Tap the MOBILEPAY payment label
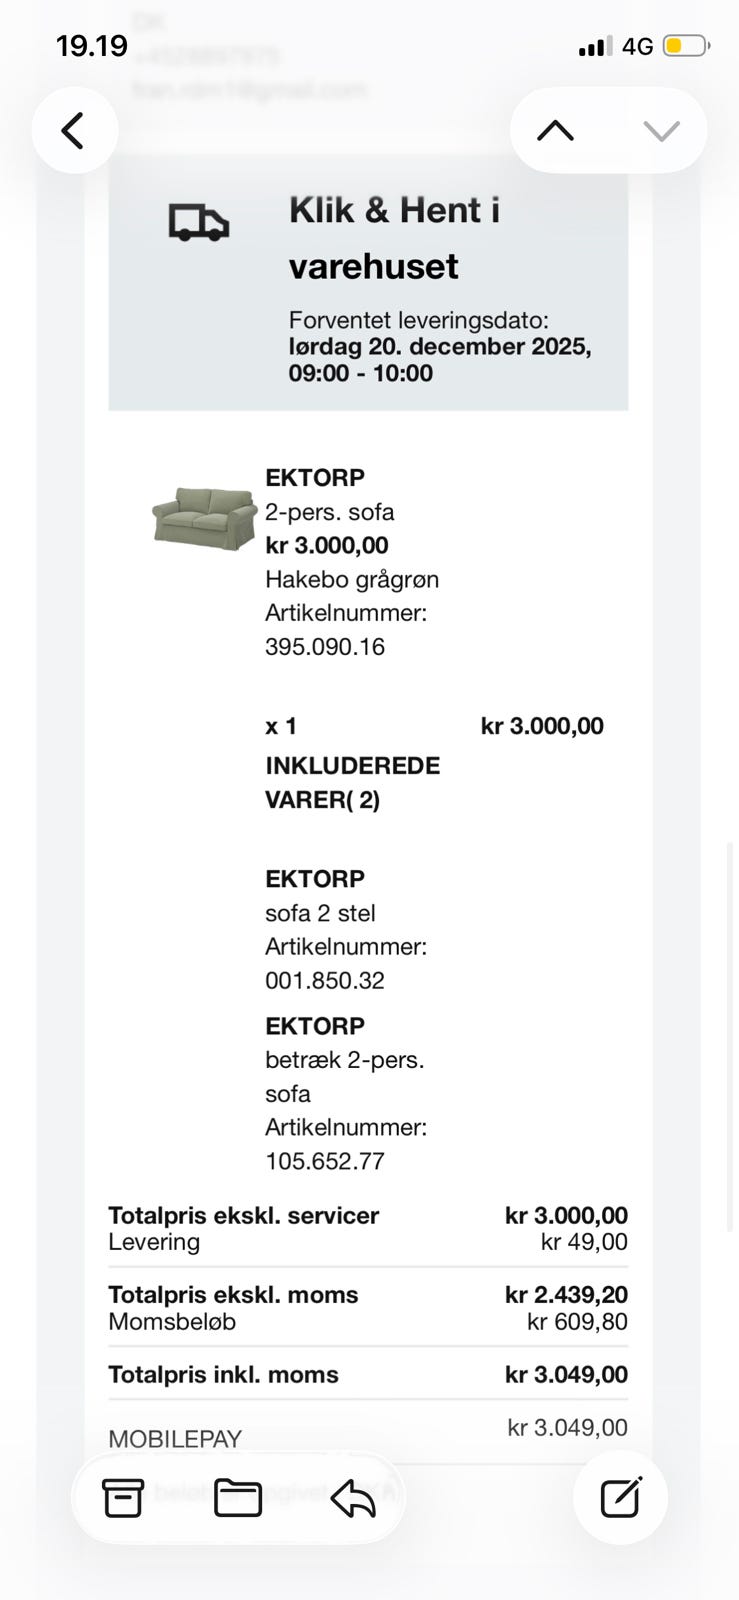Screen dimensions: 739x1600 pyautogui.click(x=175, y=1439)
